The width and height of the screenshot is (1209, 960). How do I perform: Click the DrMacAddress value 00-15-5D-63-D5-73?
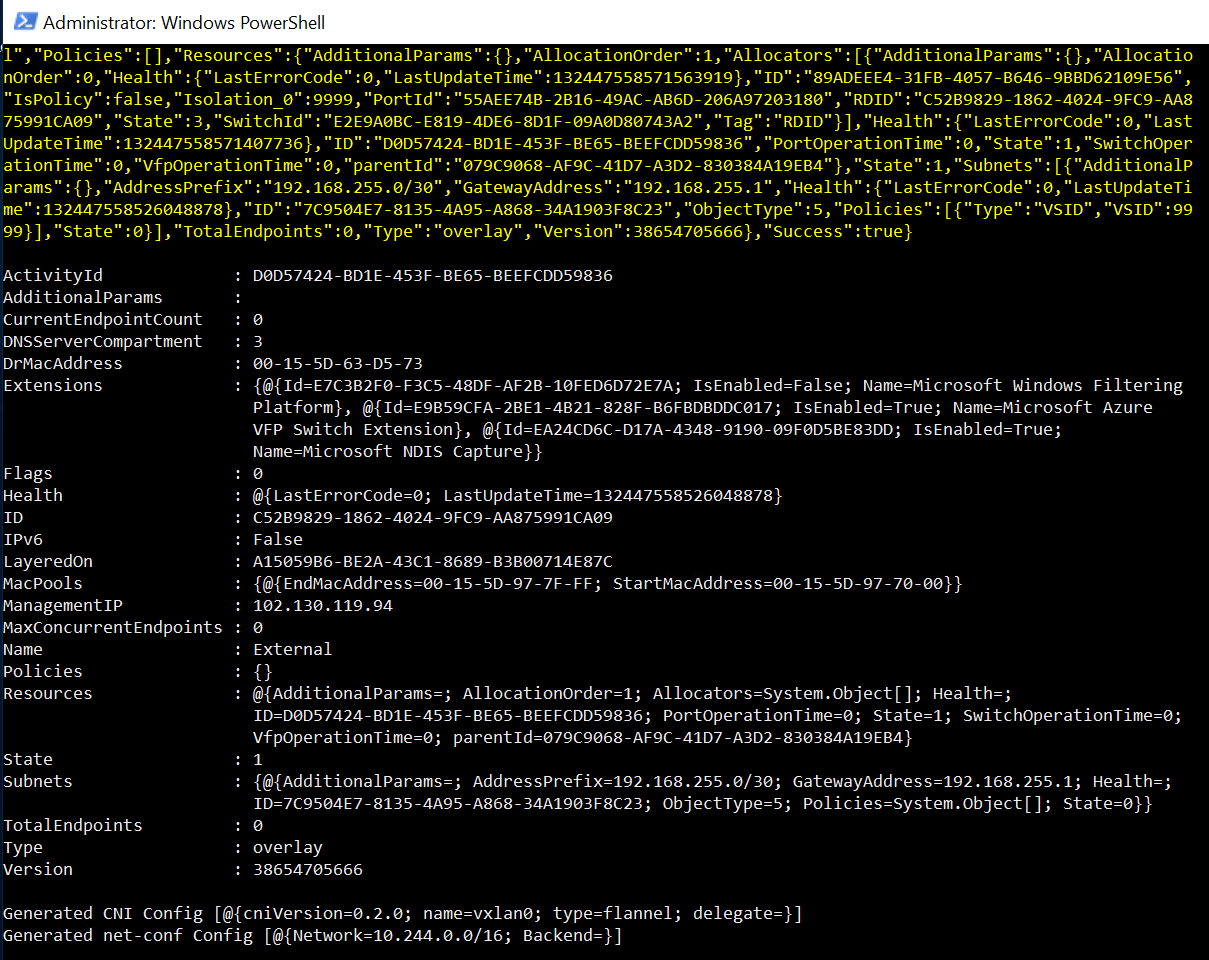(340, 363)
